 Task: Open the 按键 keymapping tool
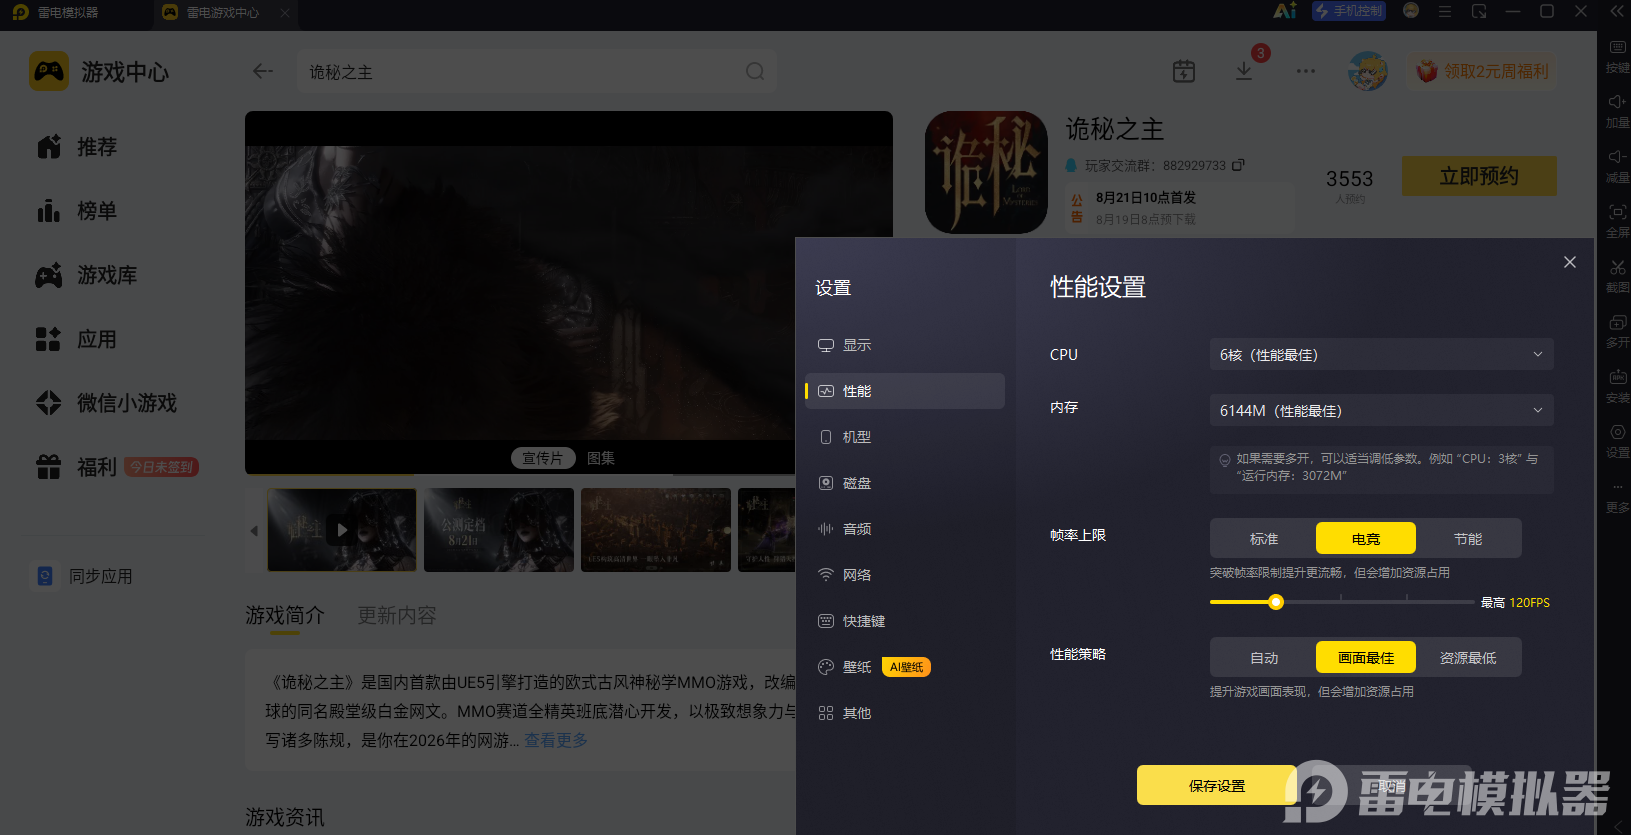click(x=1617, y=56)
